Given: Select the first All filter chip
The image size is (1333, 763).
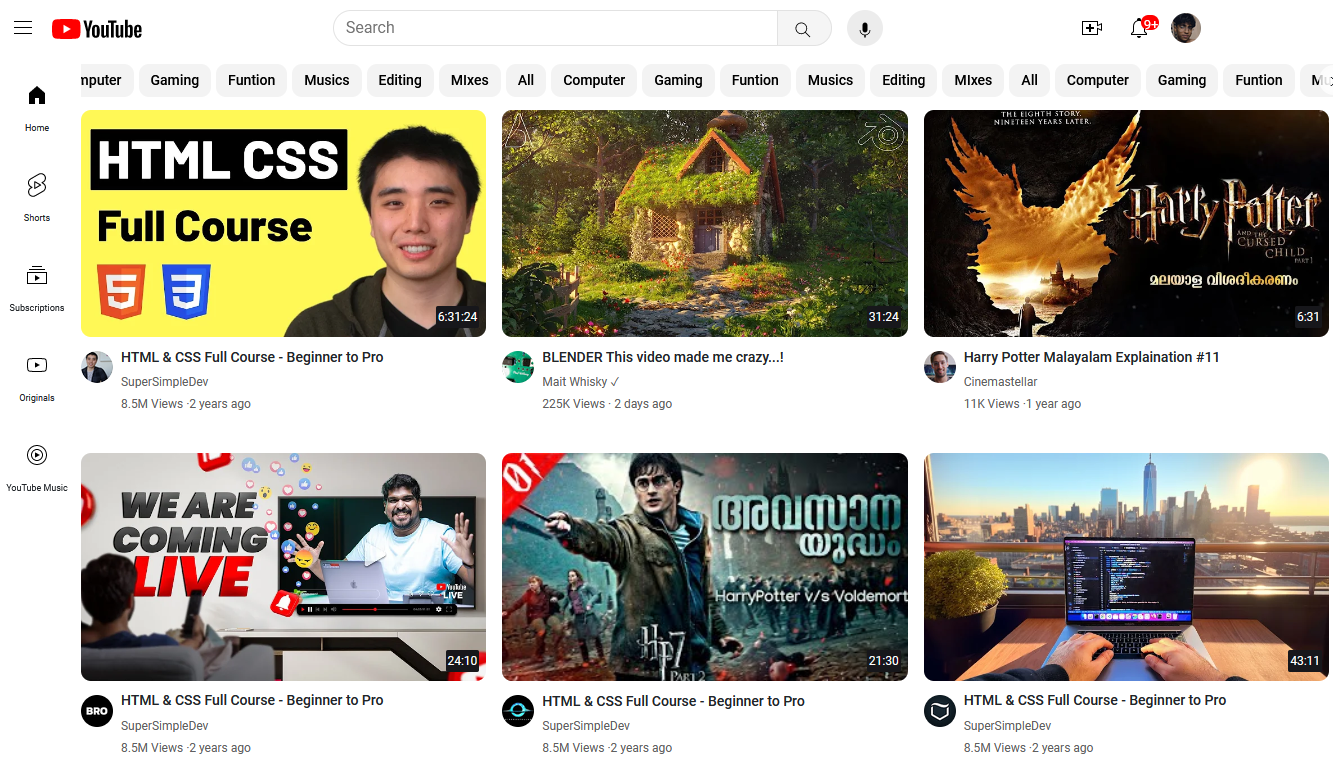Looking at the screenshot, I should coord(526,80).
